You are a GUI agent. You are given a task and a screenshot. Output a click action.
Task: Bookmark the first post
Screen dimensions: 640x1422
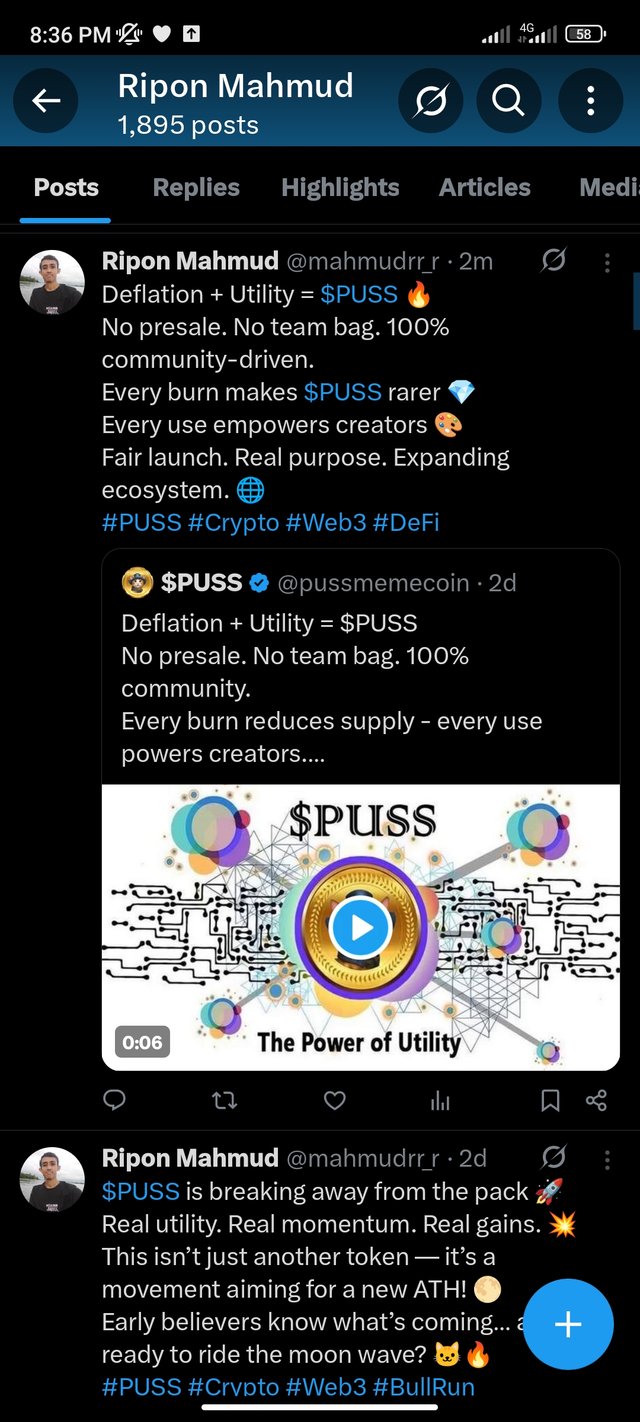pyautogui.click(x=550, y=1100)
